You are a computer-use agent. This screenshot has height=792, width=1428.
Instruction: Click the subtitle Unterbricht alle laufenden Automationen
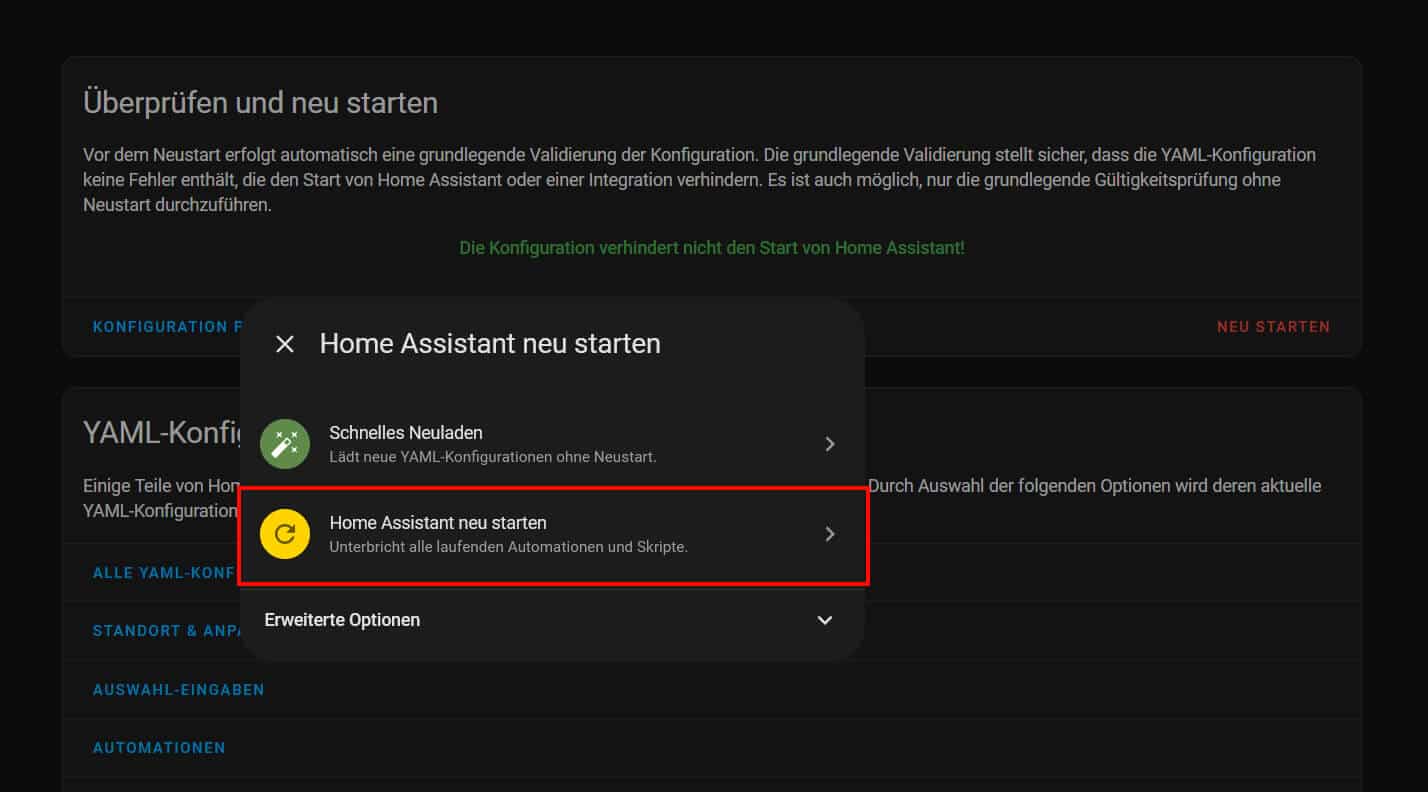508,547
